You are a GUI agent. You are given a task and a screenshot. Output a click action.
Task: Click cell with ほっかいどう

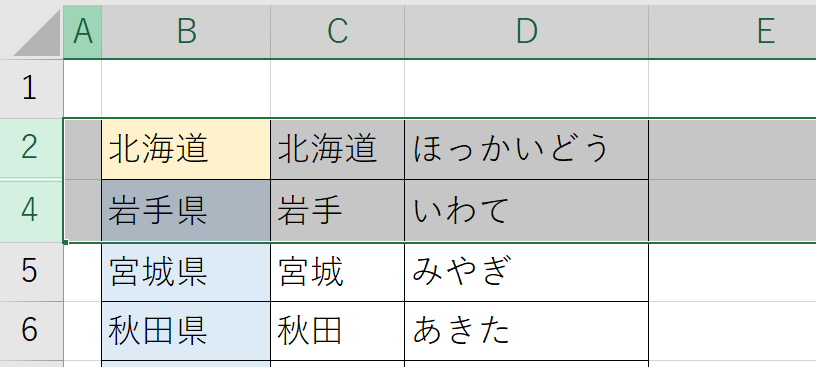(526, 149)
